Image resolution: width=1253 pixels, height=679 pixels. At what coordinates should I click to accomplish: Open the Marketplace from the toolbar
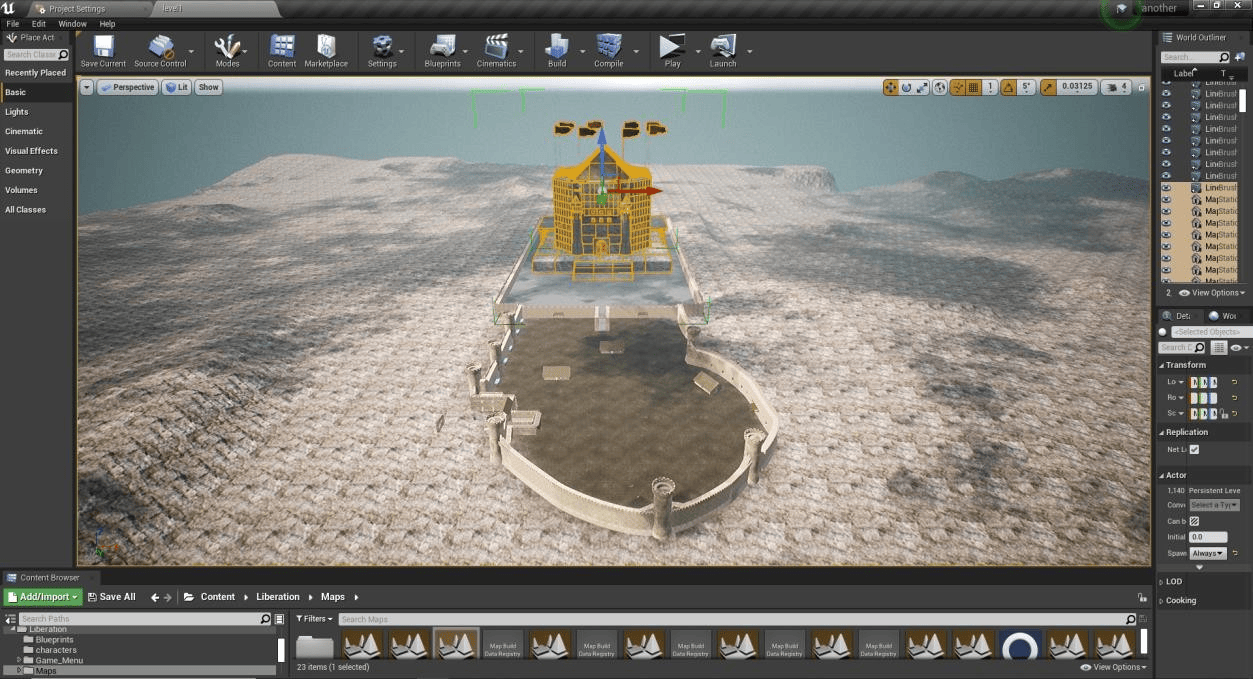click(x=326, y=50)
